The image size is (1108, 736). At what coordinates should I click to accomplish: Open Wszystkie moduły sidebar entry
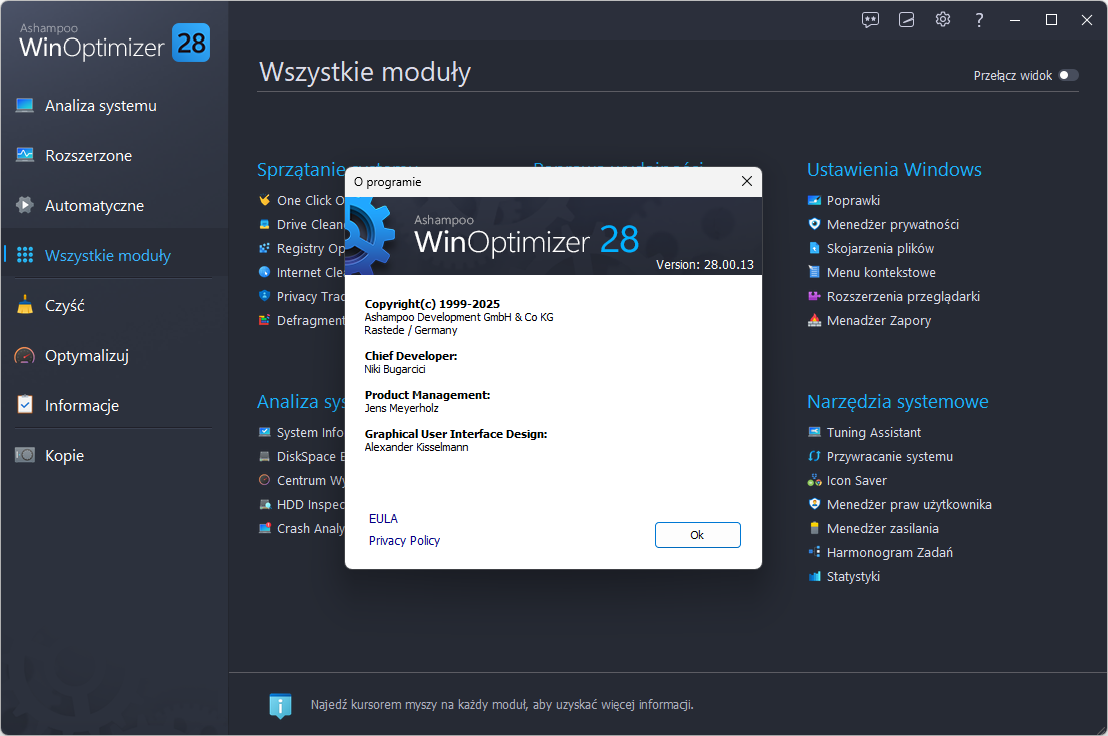107,256
